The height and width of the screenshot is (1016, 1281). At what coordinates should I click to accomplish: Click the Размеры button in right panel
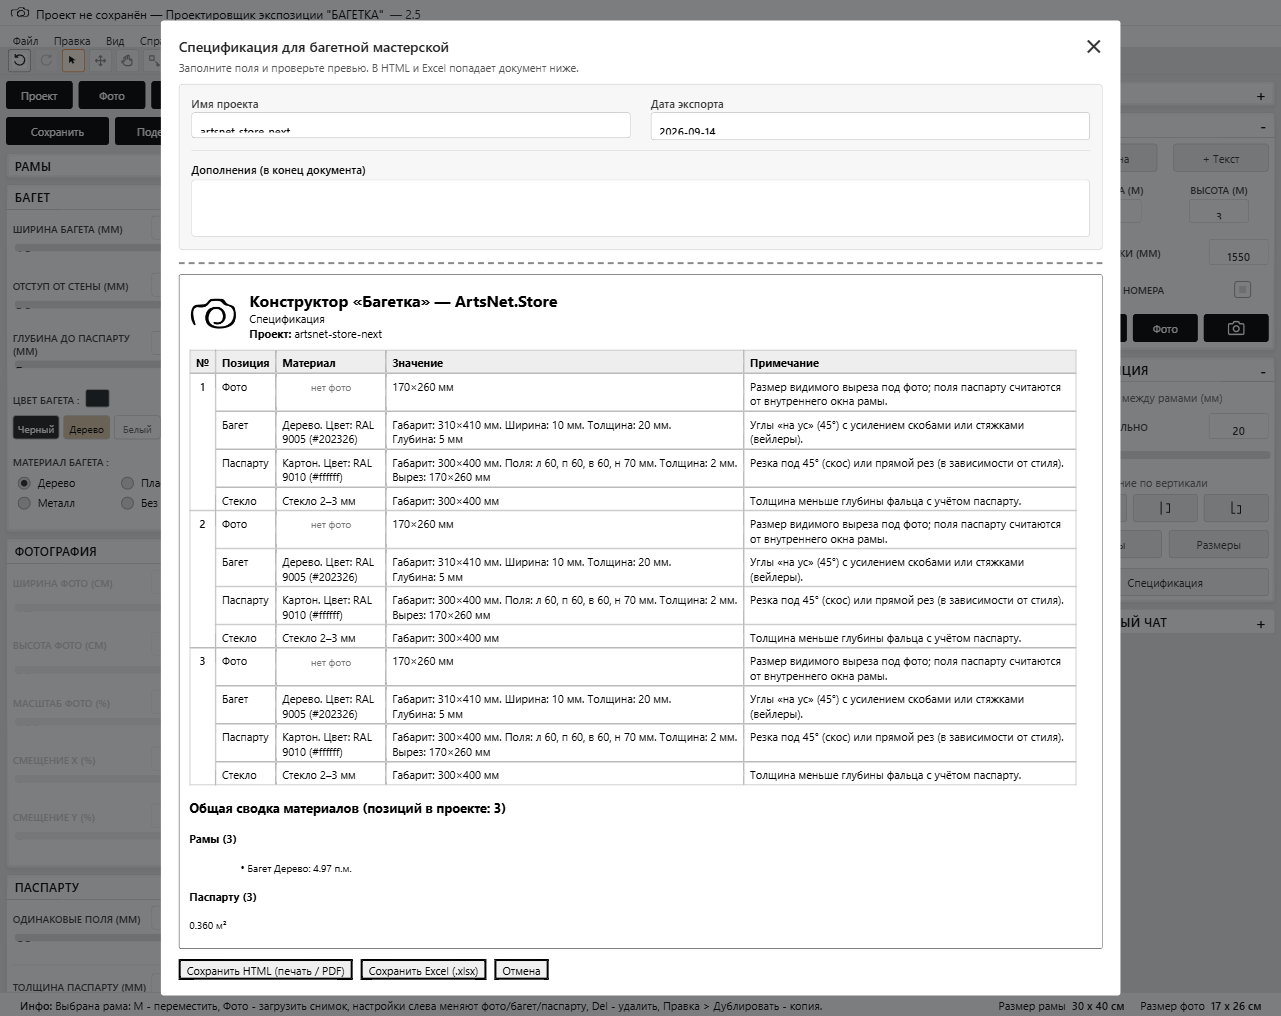tap(1218, 545)
